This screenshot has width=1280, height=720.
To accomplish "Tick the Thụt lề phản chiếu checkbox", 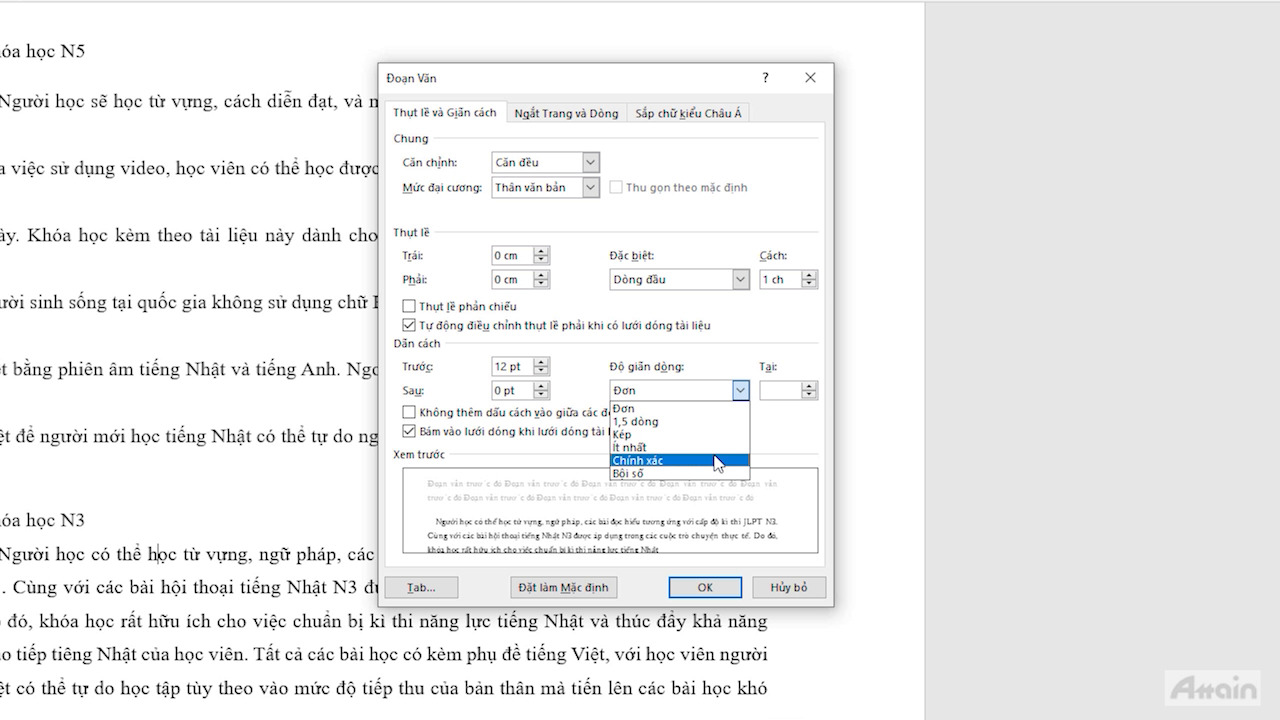I will coord(409,306).
